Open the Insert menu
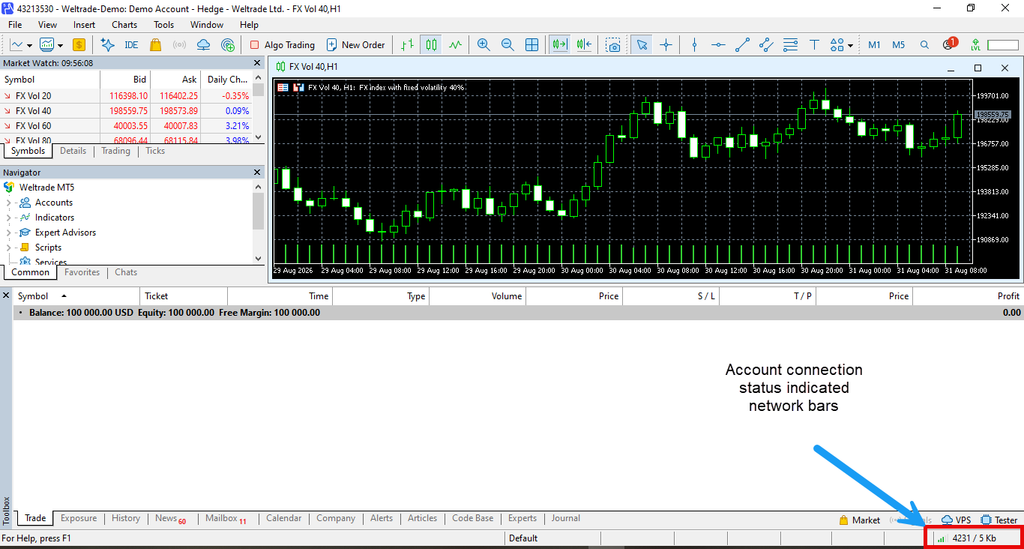 [84, 25]
